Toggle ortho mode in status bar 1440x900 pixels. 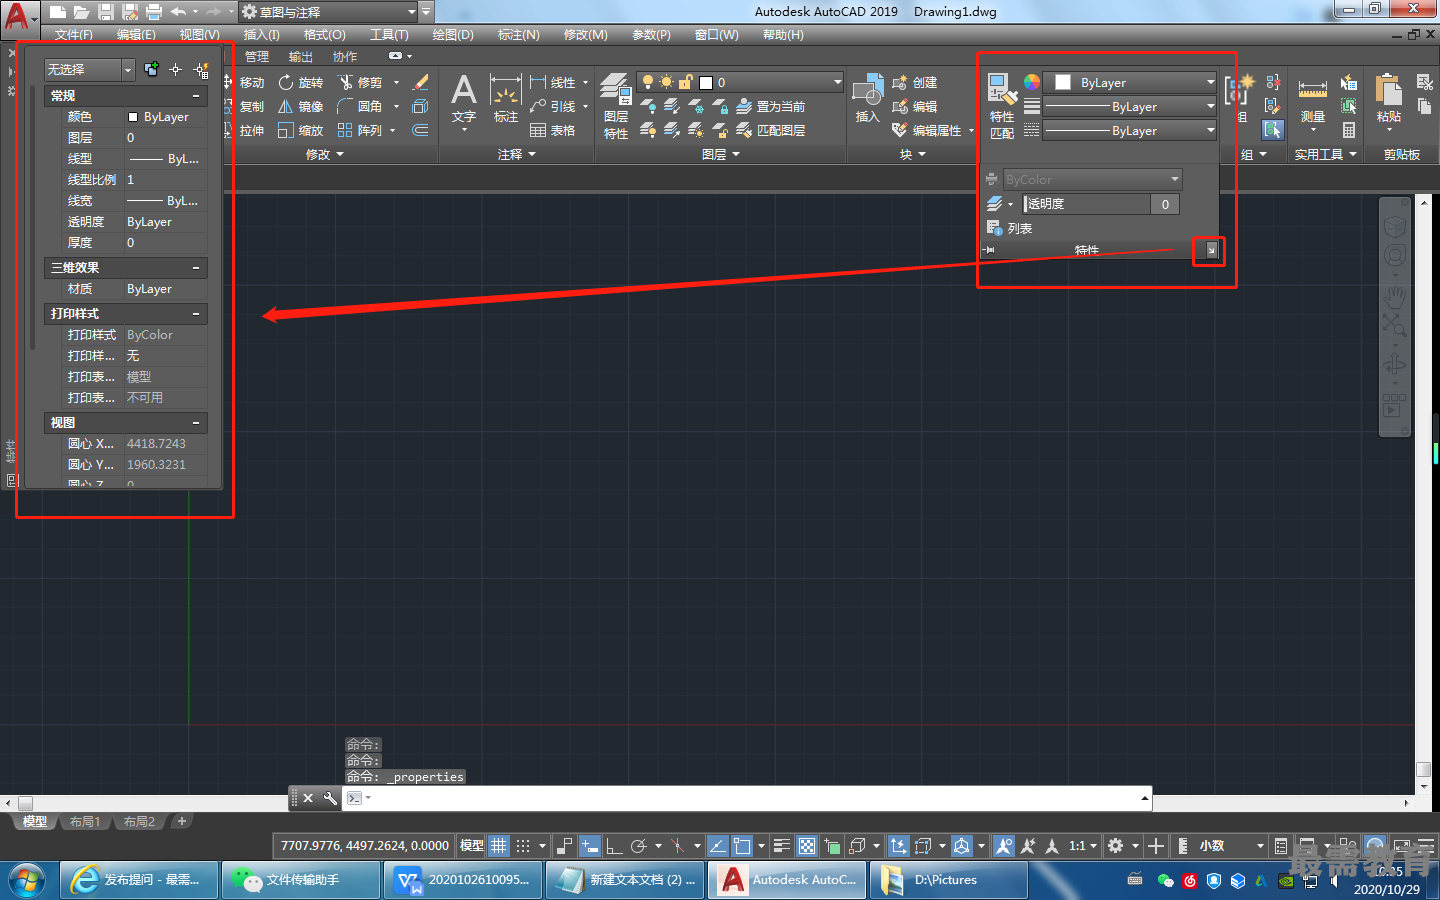pyautogui.click(x=614, y=846)
